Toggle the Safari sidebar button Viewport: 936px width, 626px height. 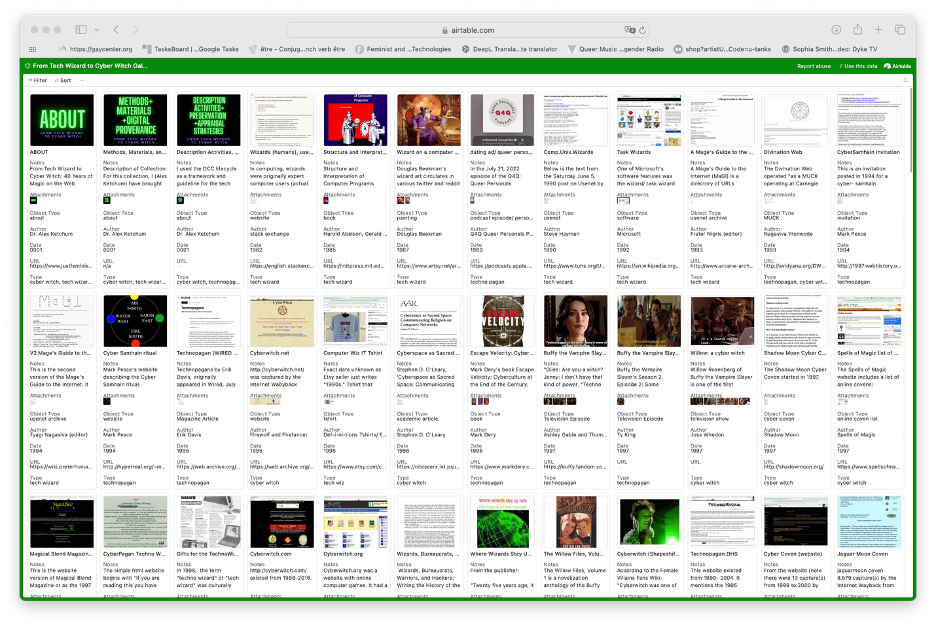click(80, 30)
